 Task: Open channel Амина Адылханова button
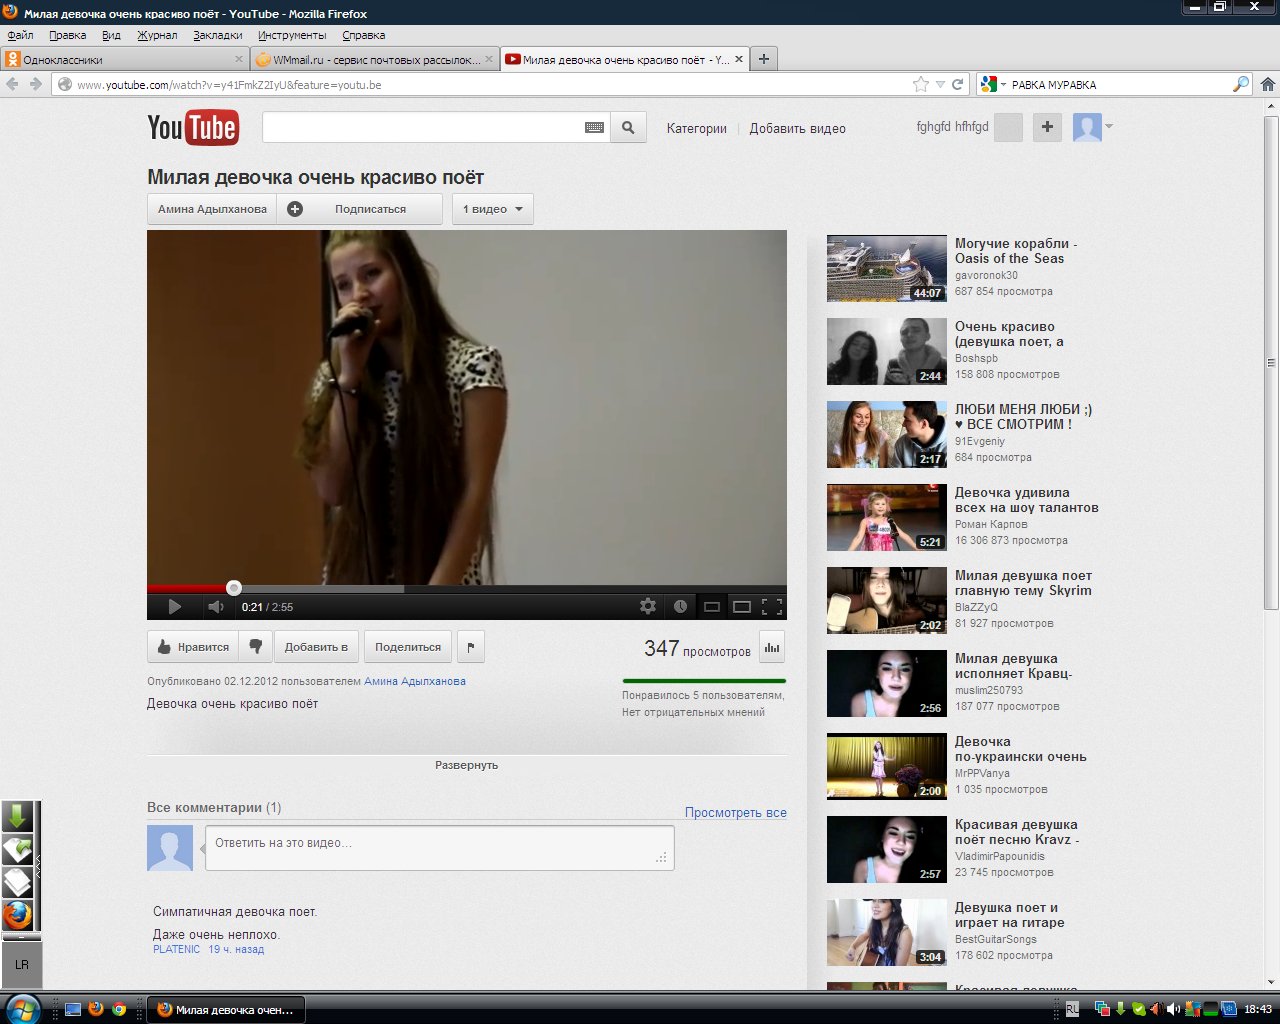[x=212, y=209]
